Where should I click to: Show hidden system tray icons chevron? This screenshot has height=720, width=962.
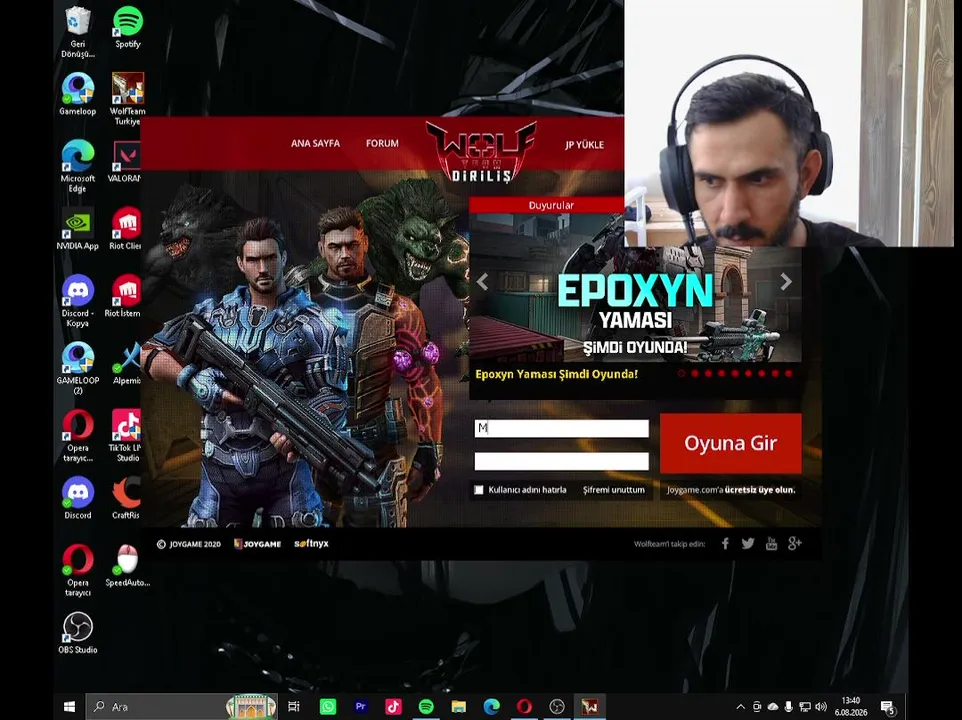(x=741, y=707)
